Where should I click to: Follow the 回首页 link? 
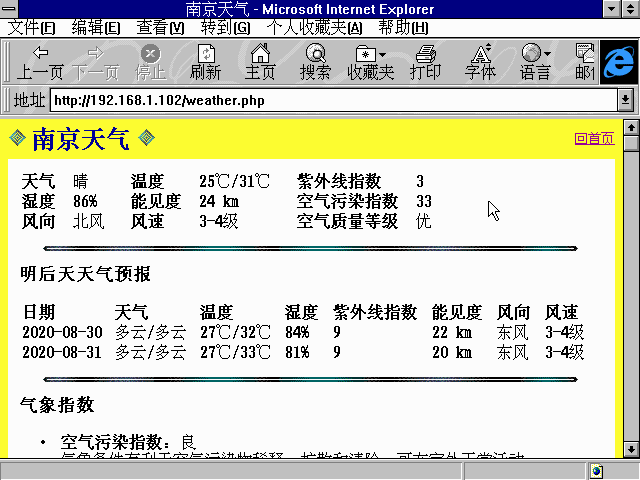594,138
